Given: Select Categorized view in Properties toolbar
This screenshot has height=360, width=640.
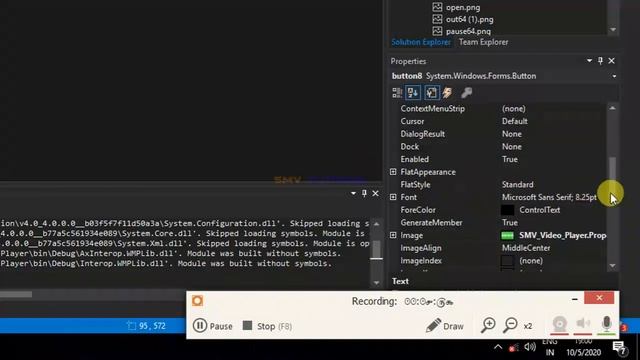Looking at the screenshot, I should (x=397, y=93).
